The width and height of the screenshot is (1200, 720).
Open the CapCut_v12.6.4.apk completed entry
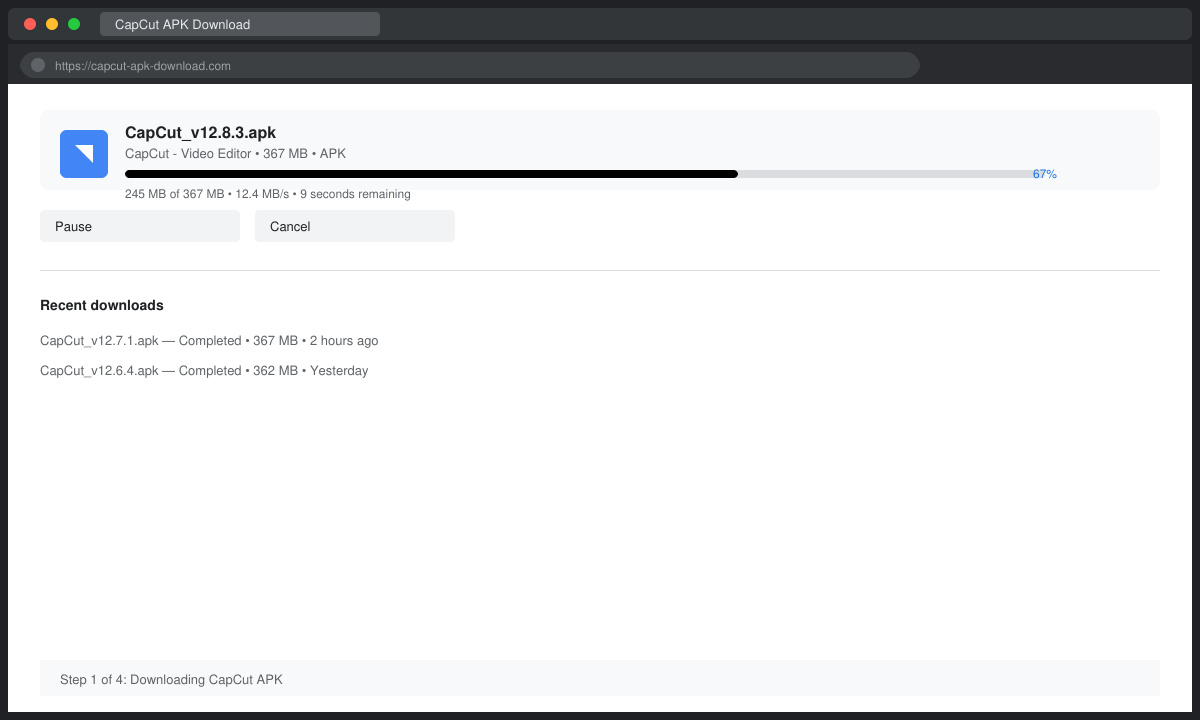204,371
